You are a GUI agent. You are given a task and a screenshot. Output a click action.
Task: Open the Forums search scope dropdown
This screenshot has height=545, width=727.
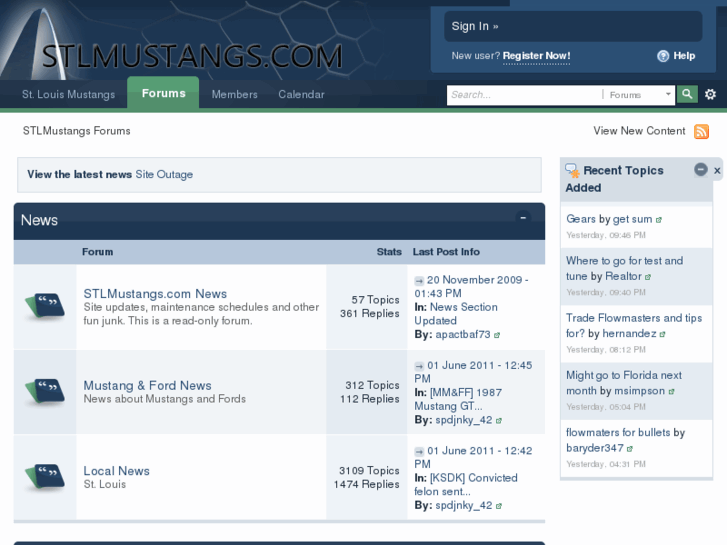[x=638, y=95]
